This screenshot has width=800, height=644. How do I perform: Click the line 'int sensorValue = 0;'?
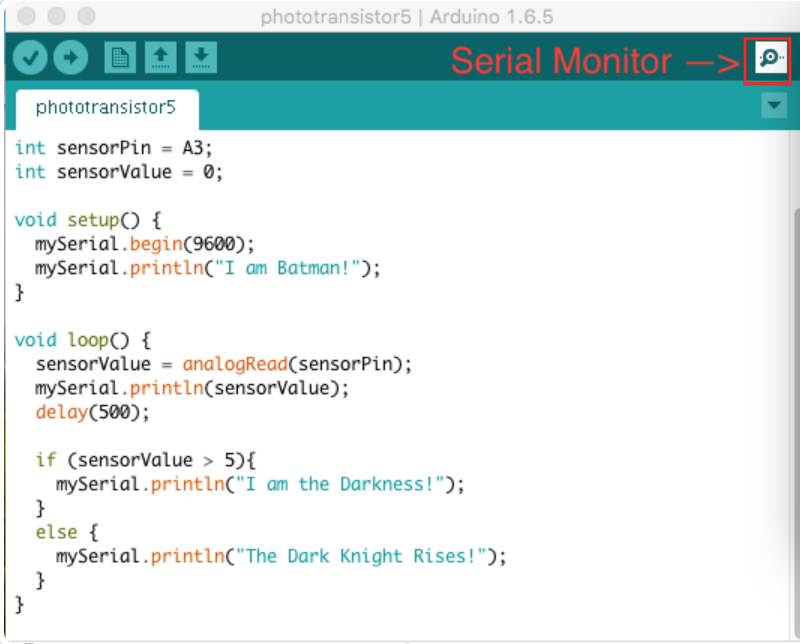coord(118,172)
